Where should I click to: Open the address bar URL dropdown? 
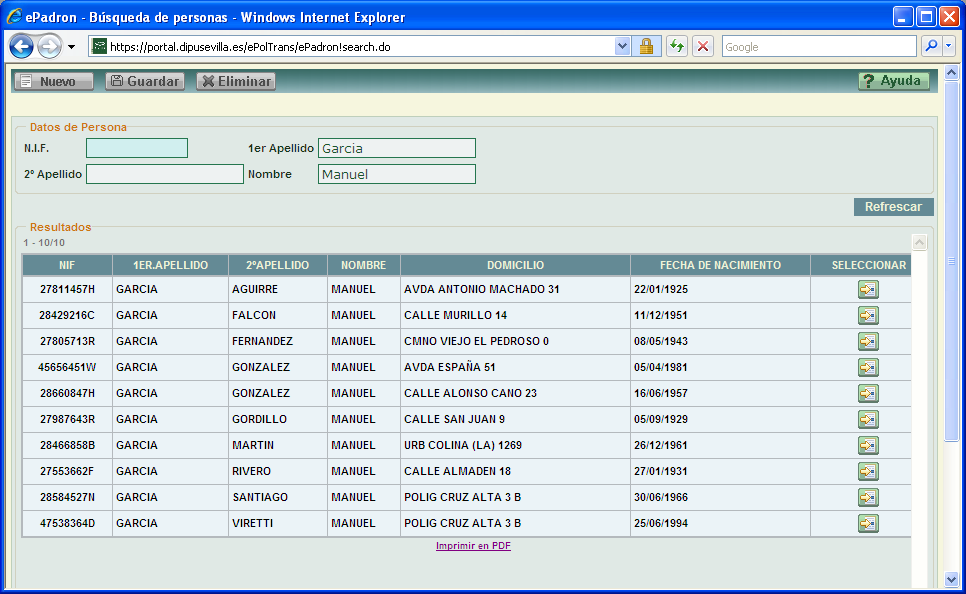[x=622, y=47]
